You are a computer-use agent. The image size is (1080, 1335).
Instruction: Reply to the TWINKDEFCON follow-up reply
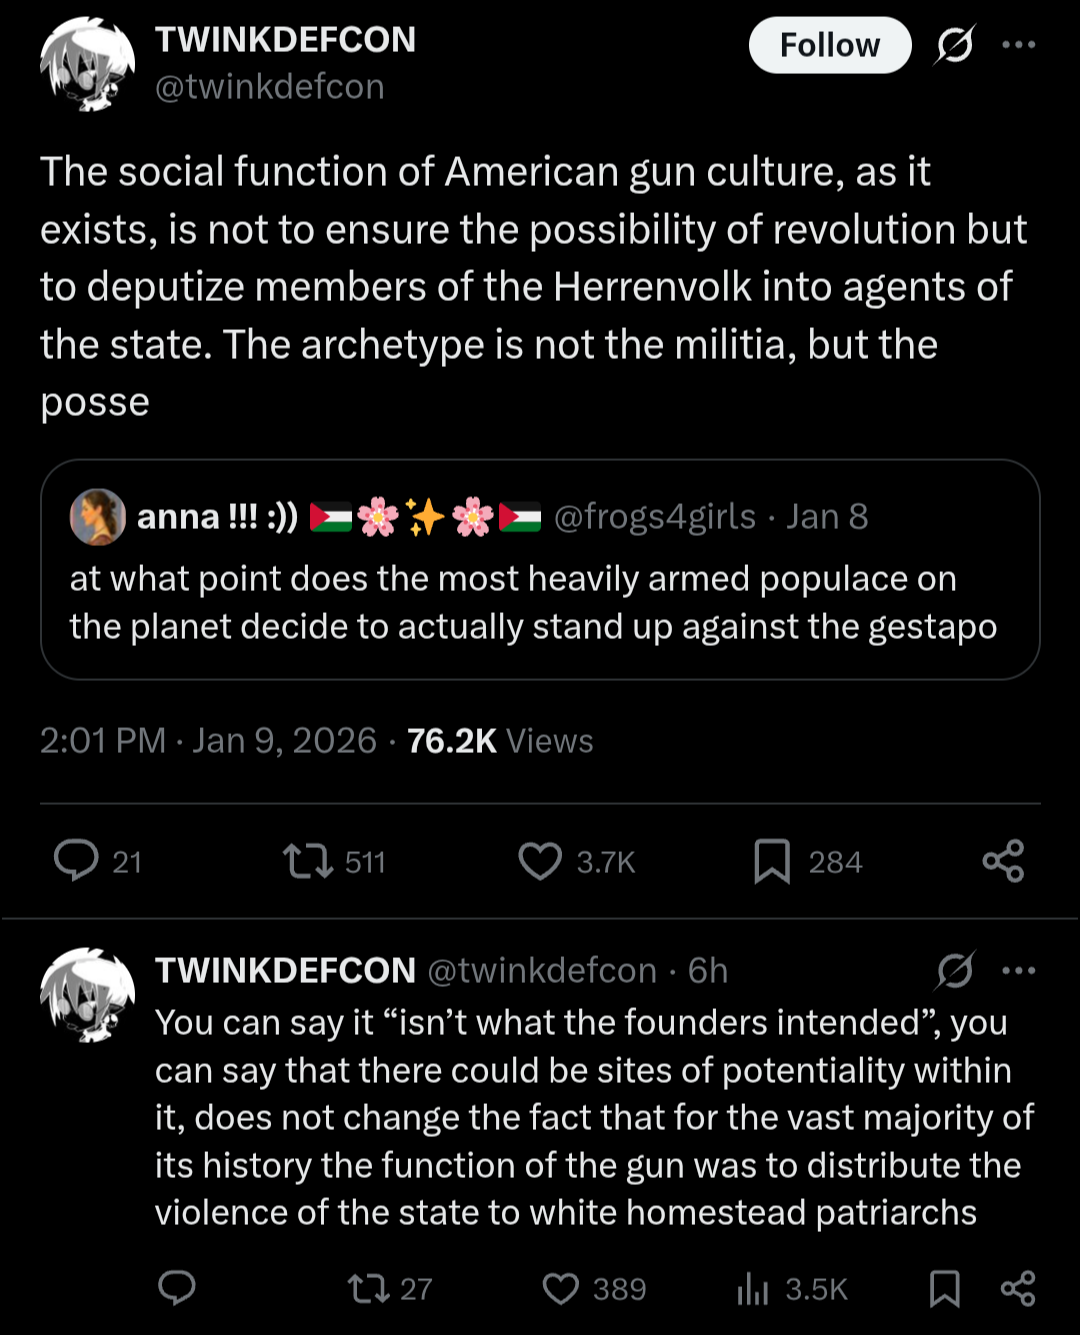click(177, 1288)
